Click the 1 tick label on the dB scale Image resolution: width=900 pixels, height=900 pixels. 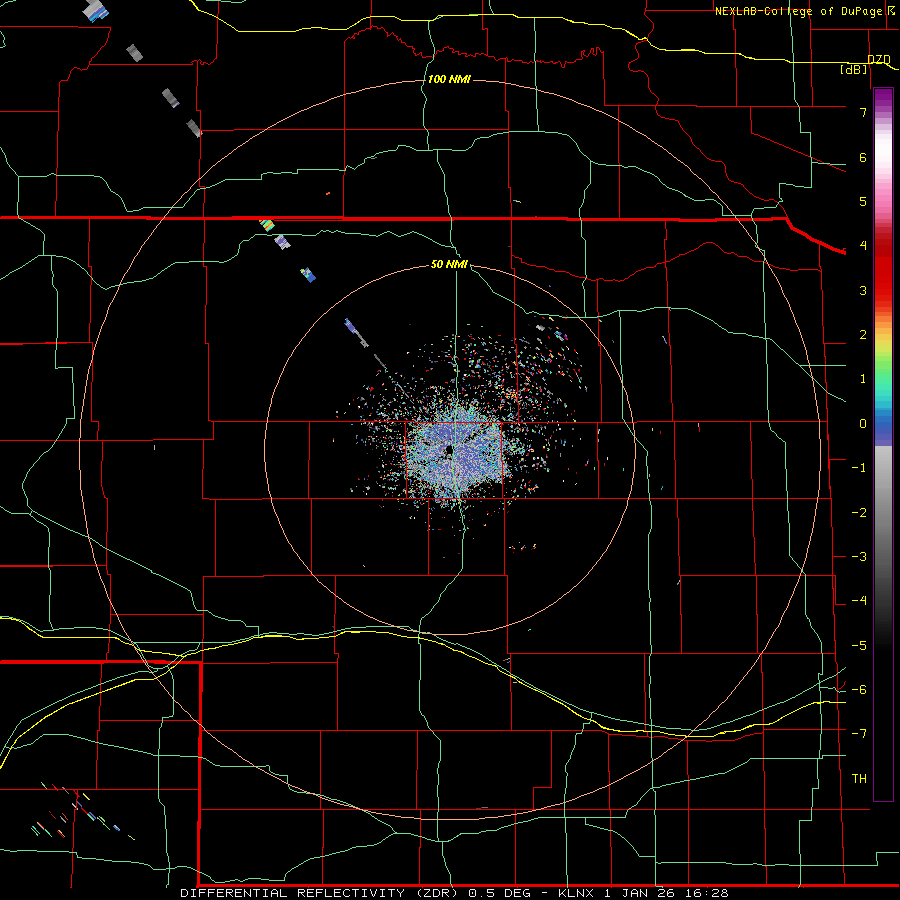[863, 379]
